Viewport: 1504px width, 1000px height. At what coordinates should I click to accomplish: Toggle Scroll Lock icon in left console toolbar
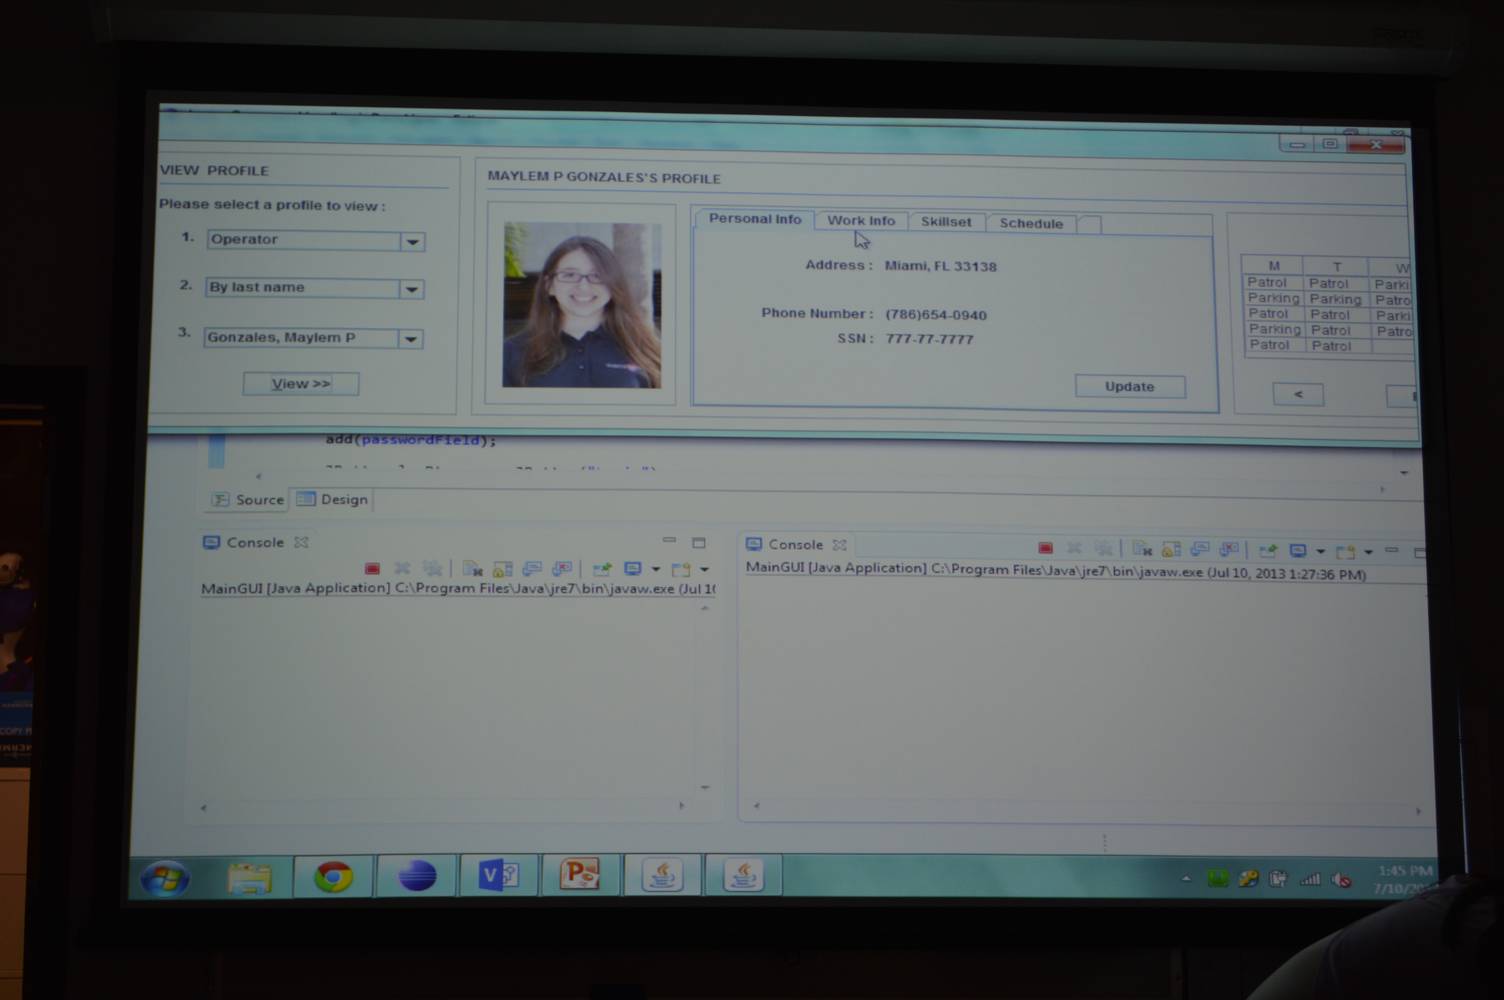click(x=502, y=569)
